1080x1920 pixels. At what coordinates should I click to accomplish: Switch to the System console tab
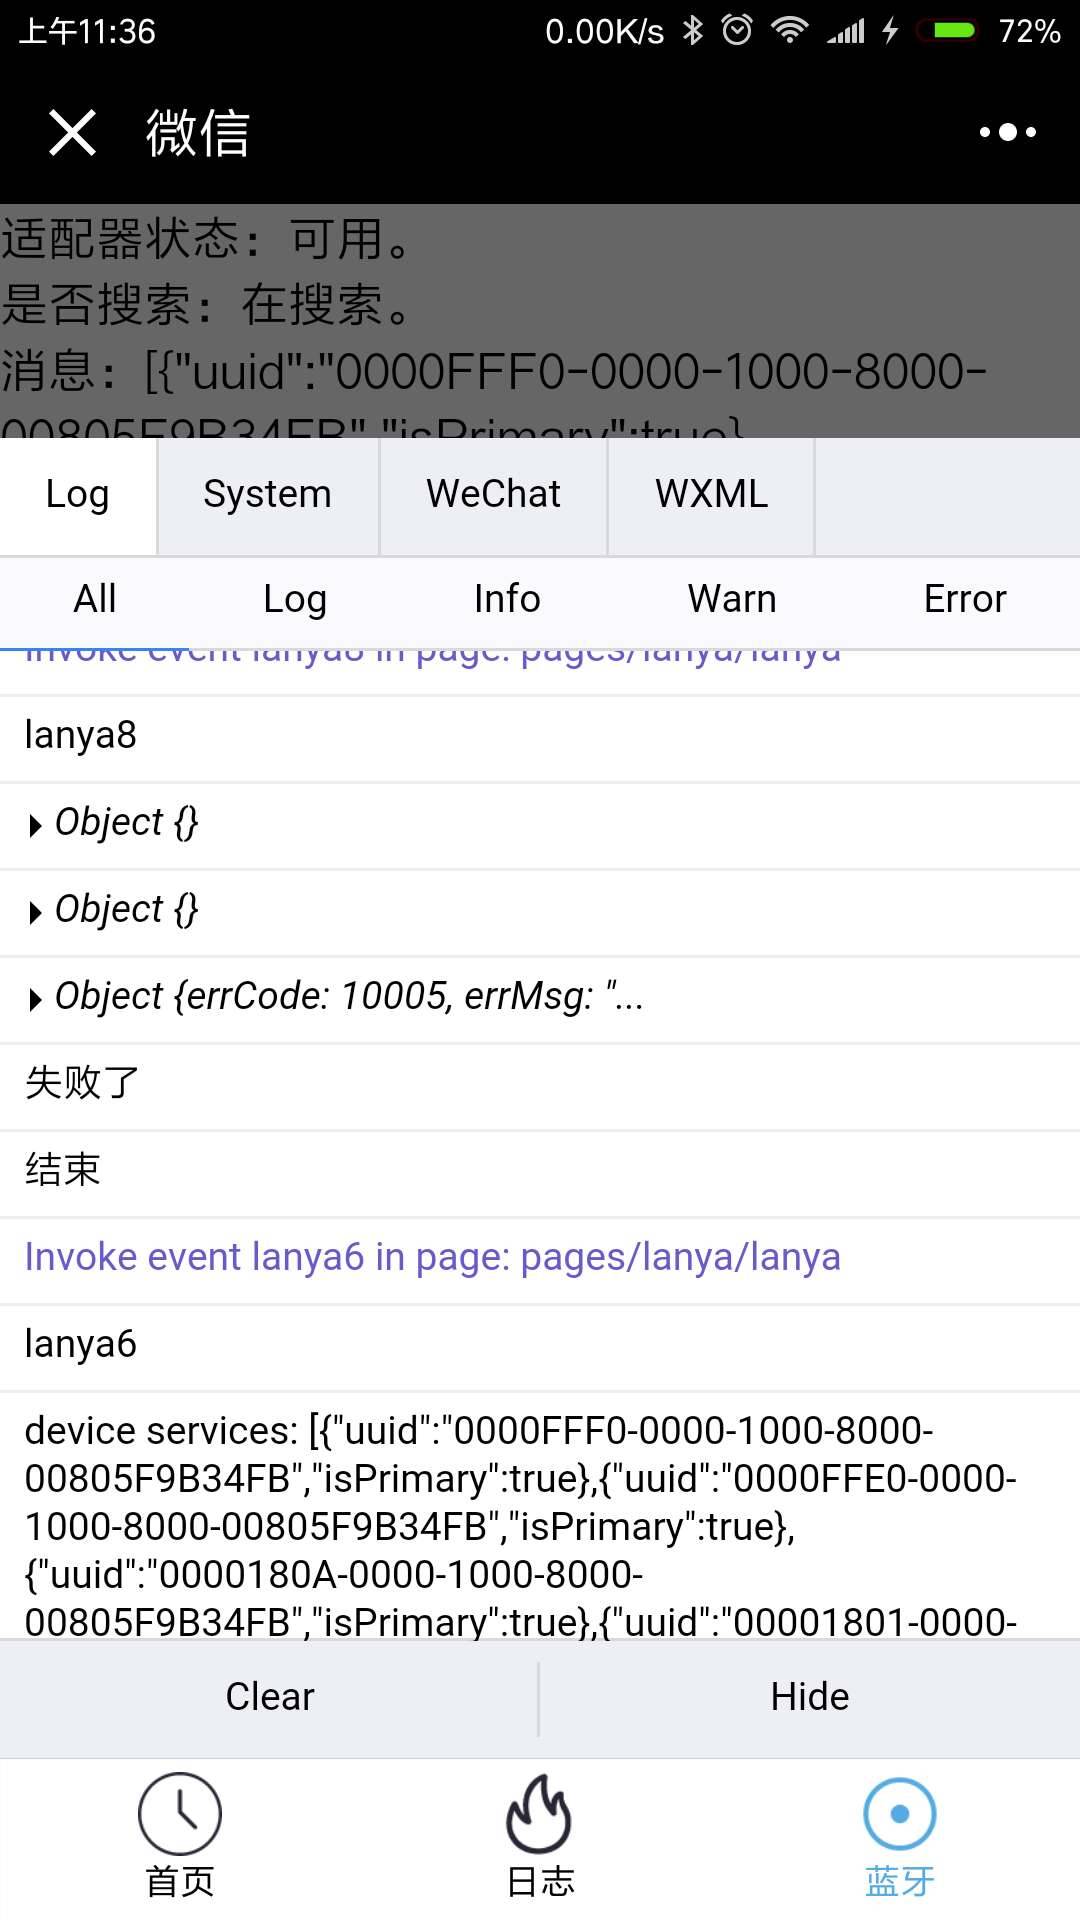pos(268,496)
